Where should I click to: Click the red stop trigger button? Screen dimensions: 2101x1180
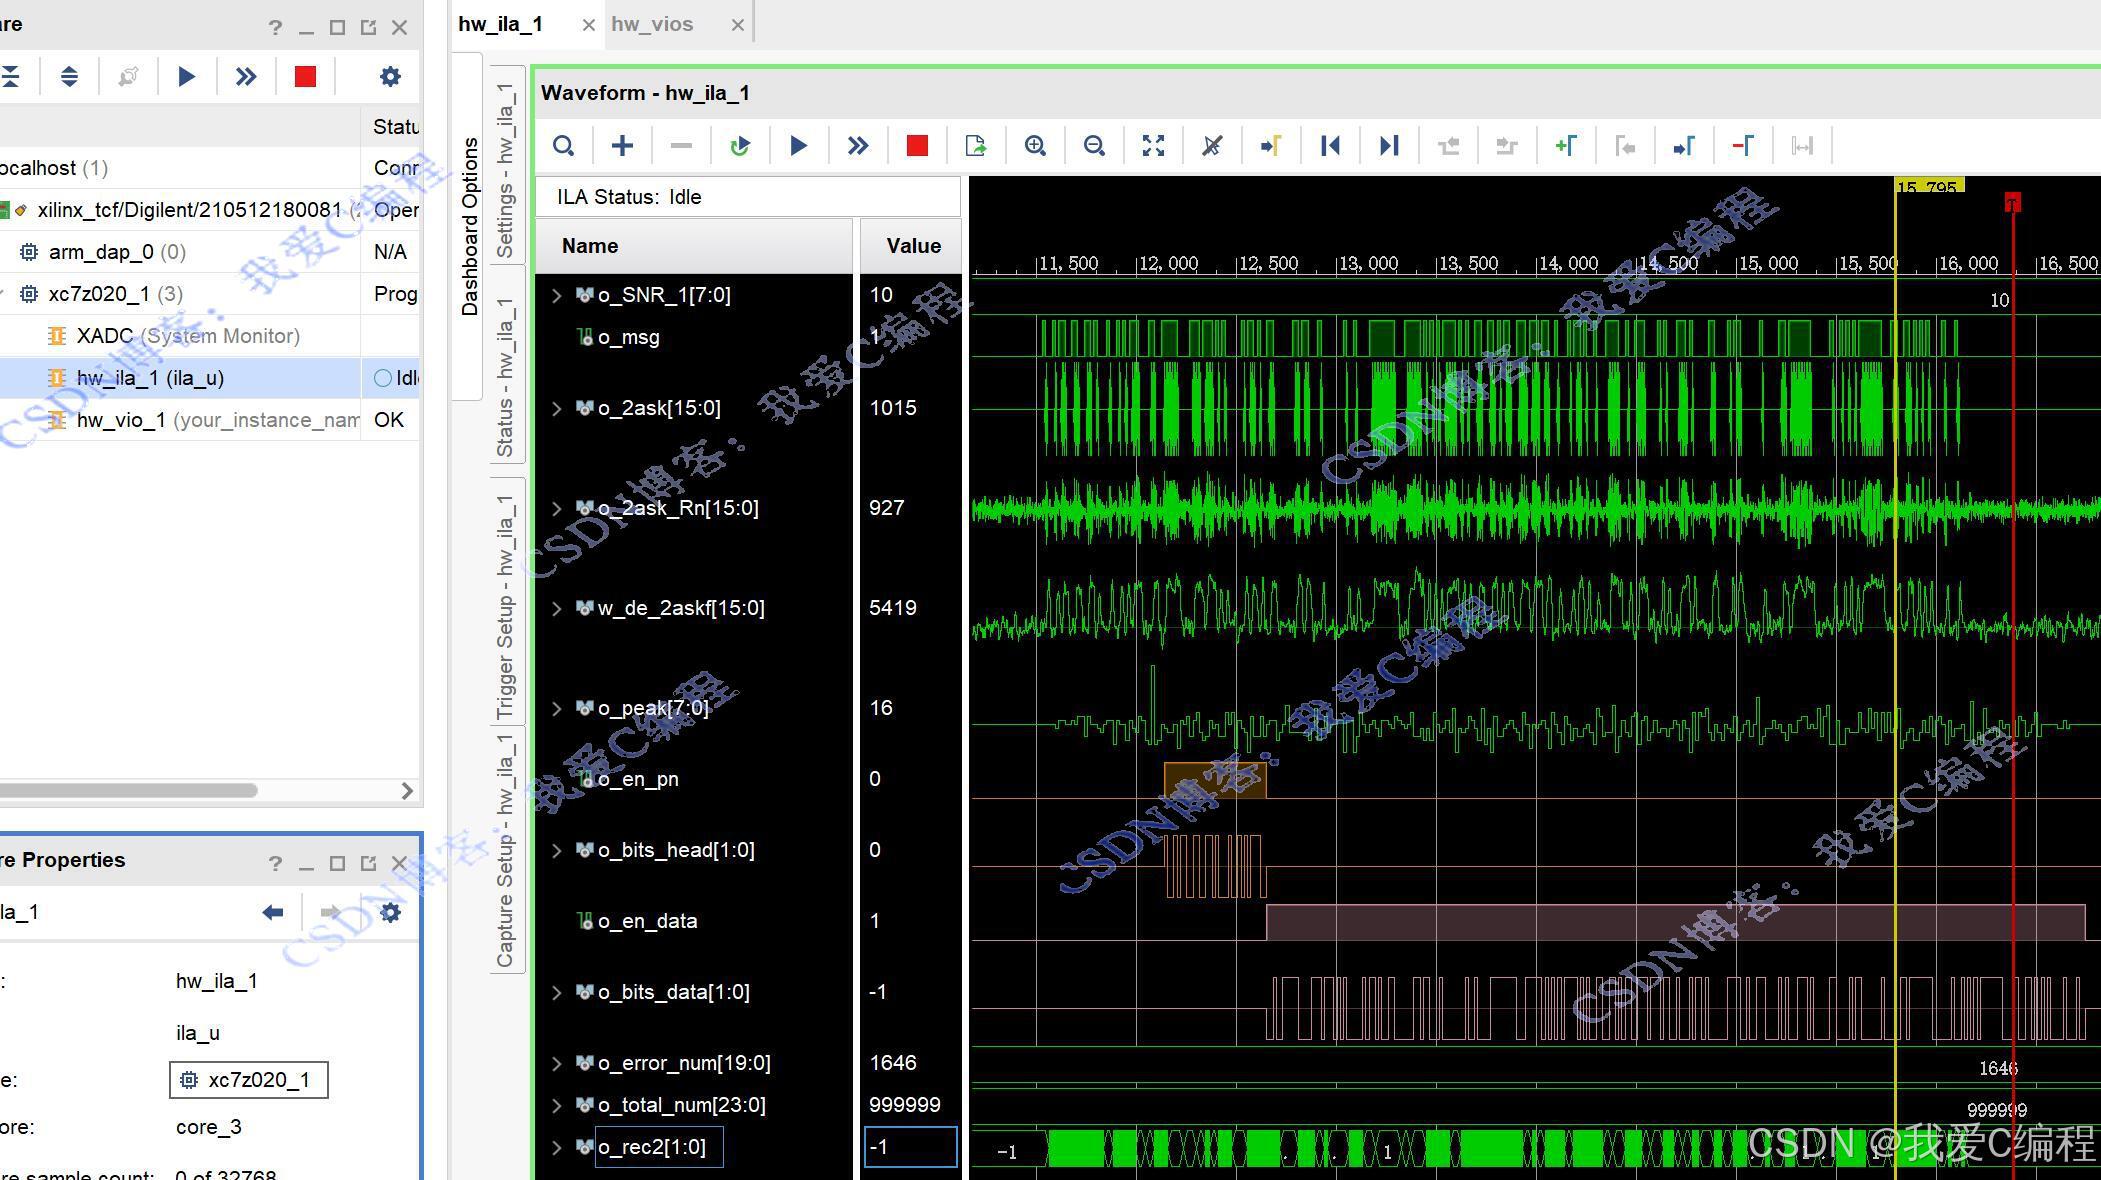pyautogui.click(x=916, y=146)
